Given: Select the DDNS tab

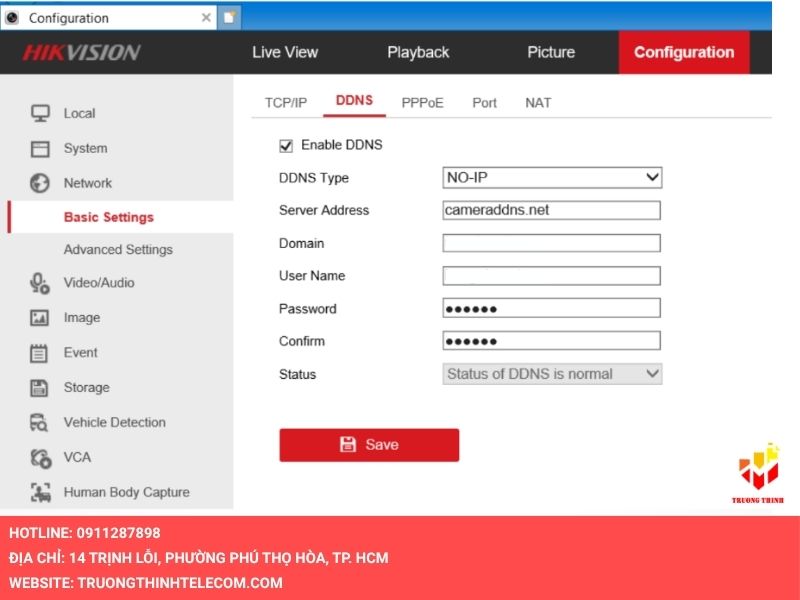Looking at the screenshot, I should (354, 101).
